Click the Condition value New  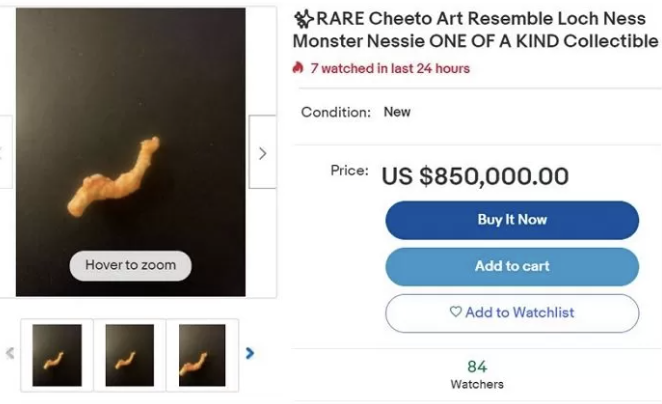coord(397,112)
